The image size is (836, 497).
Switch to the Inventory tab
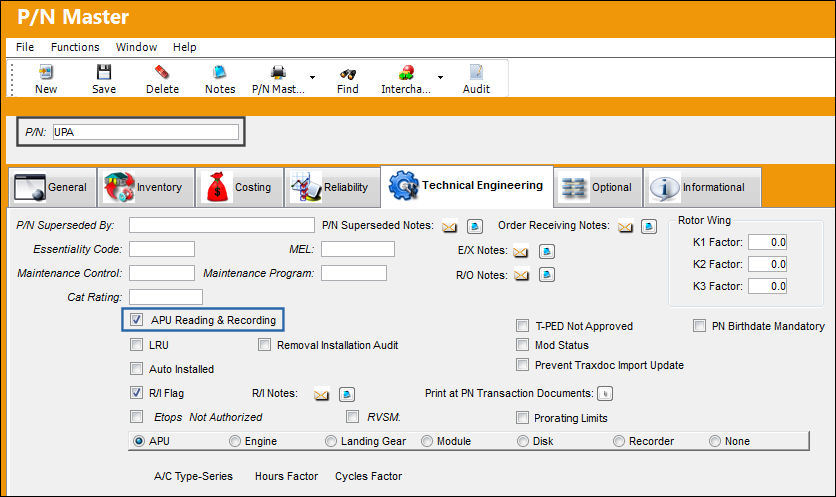pos(146,187)
